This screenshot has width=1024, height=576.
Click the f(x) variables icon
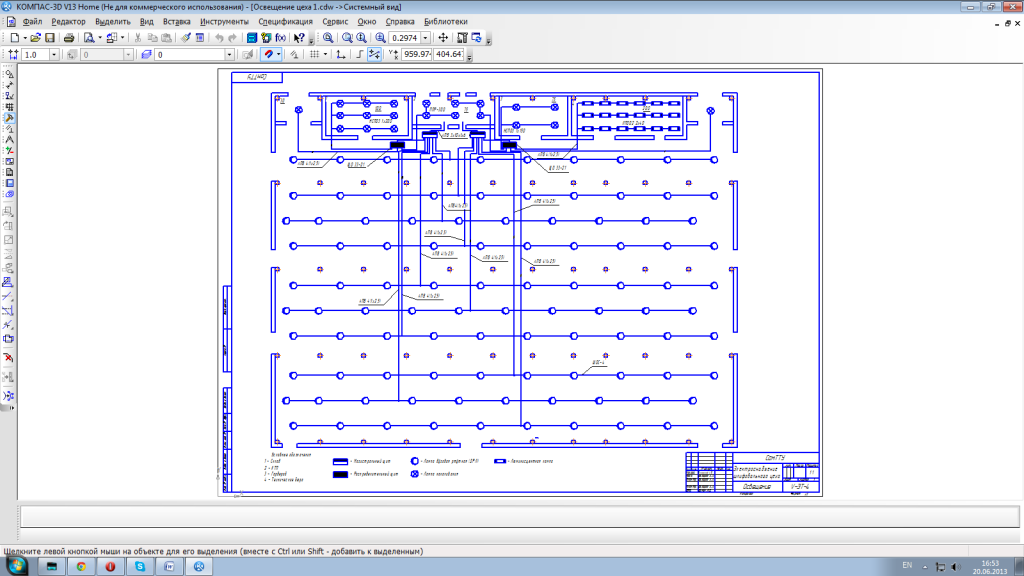click(280, 37)
